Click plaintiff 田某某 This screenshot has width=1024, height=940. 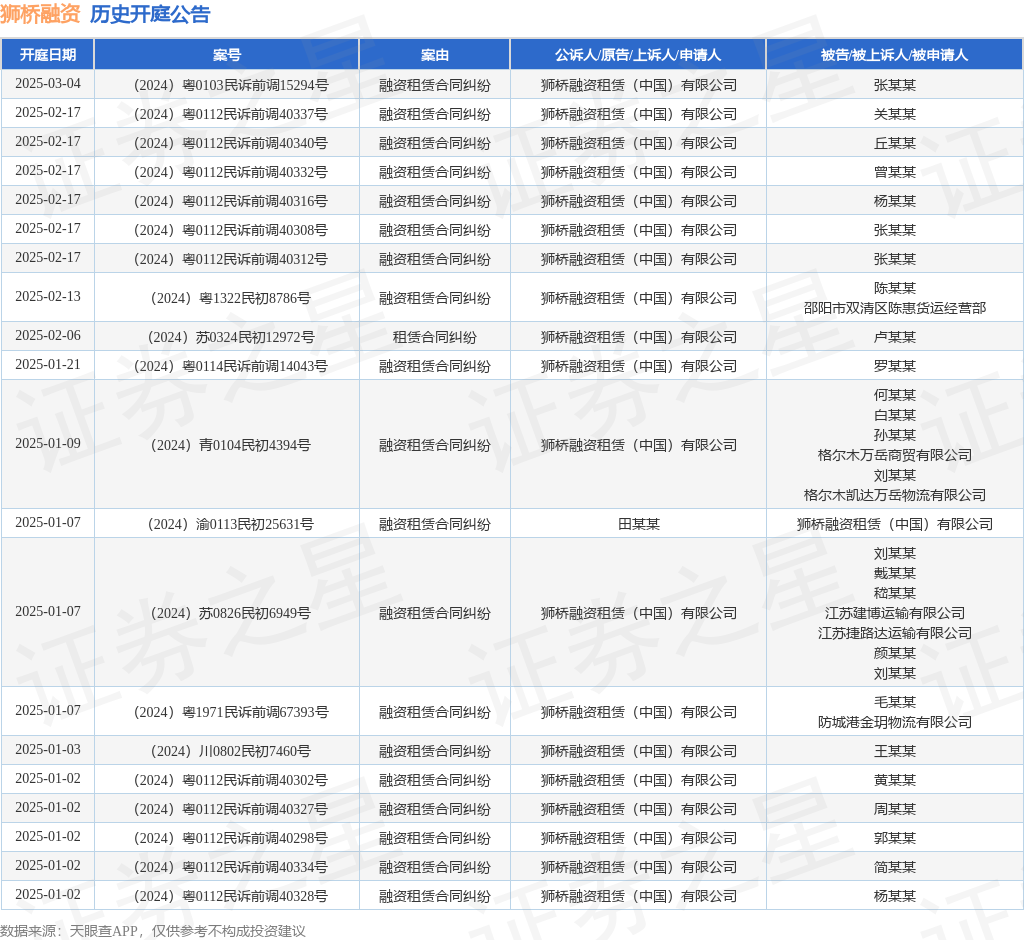click(x=639, y=525)
